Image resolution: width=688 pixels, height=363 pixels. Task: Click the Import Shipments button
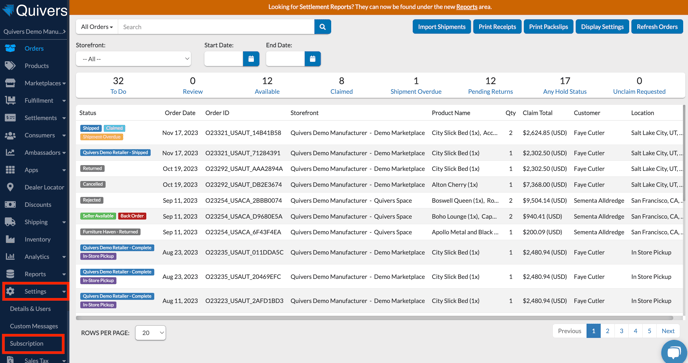click(x=441, y=27)
